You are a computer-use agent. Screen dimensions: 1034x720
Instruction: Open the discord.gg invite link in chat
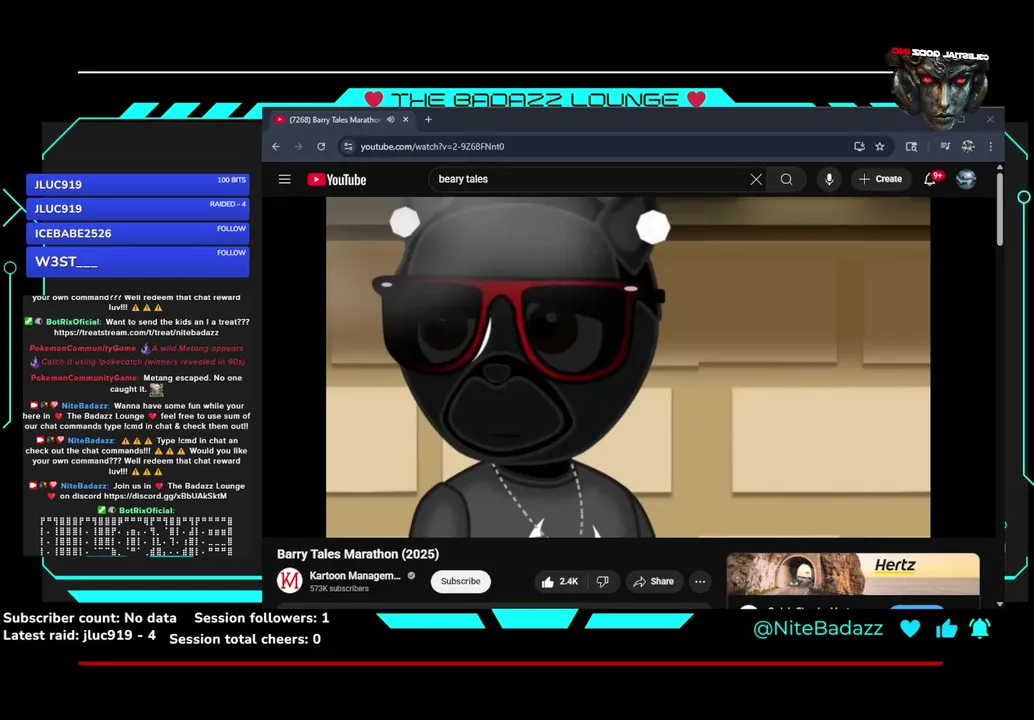(x=165, y=496)
